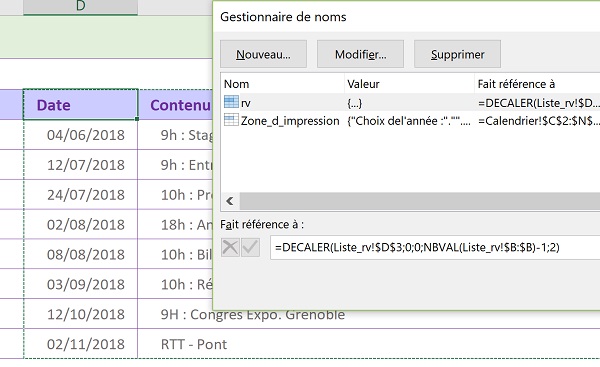Select cell with date 08/08/2018
Viewport: 600px width, 367px height.
tap(80, 254)
